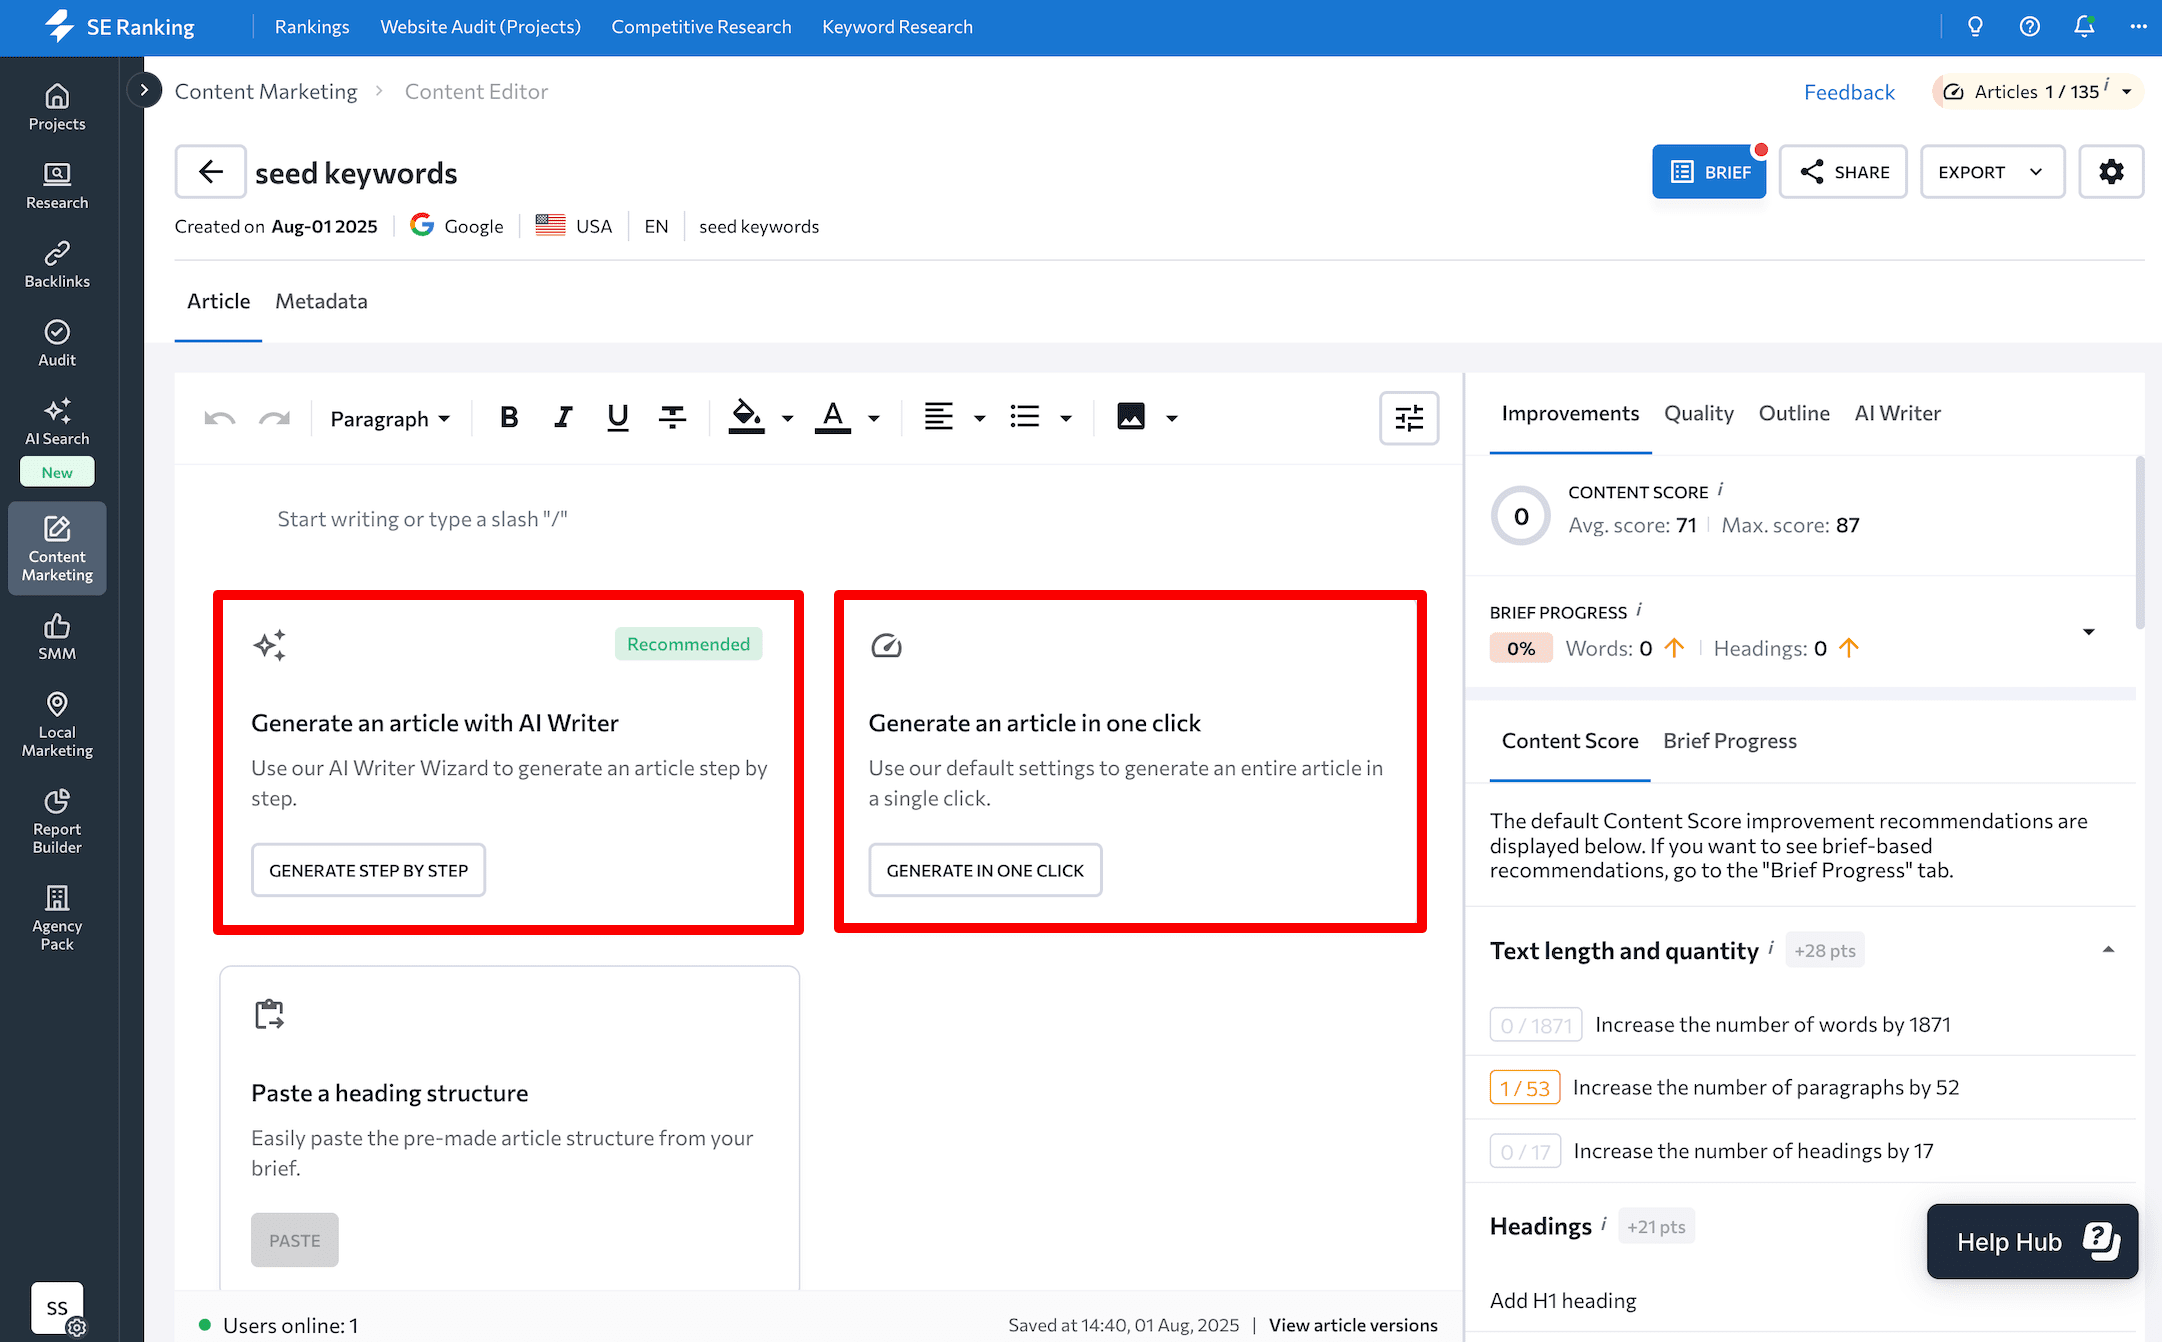Open the Paragraph style dropdown
This screenshot has height=1342, width=2162.
pyautogui.click(x=390, y=419)
